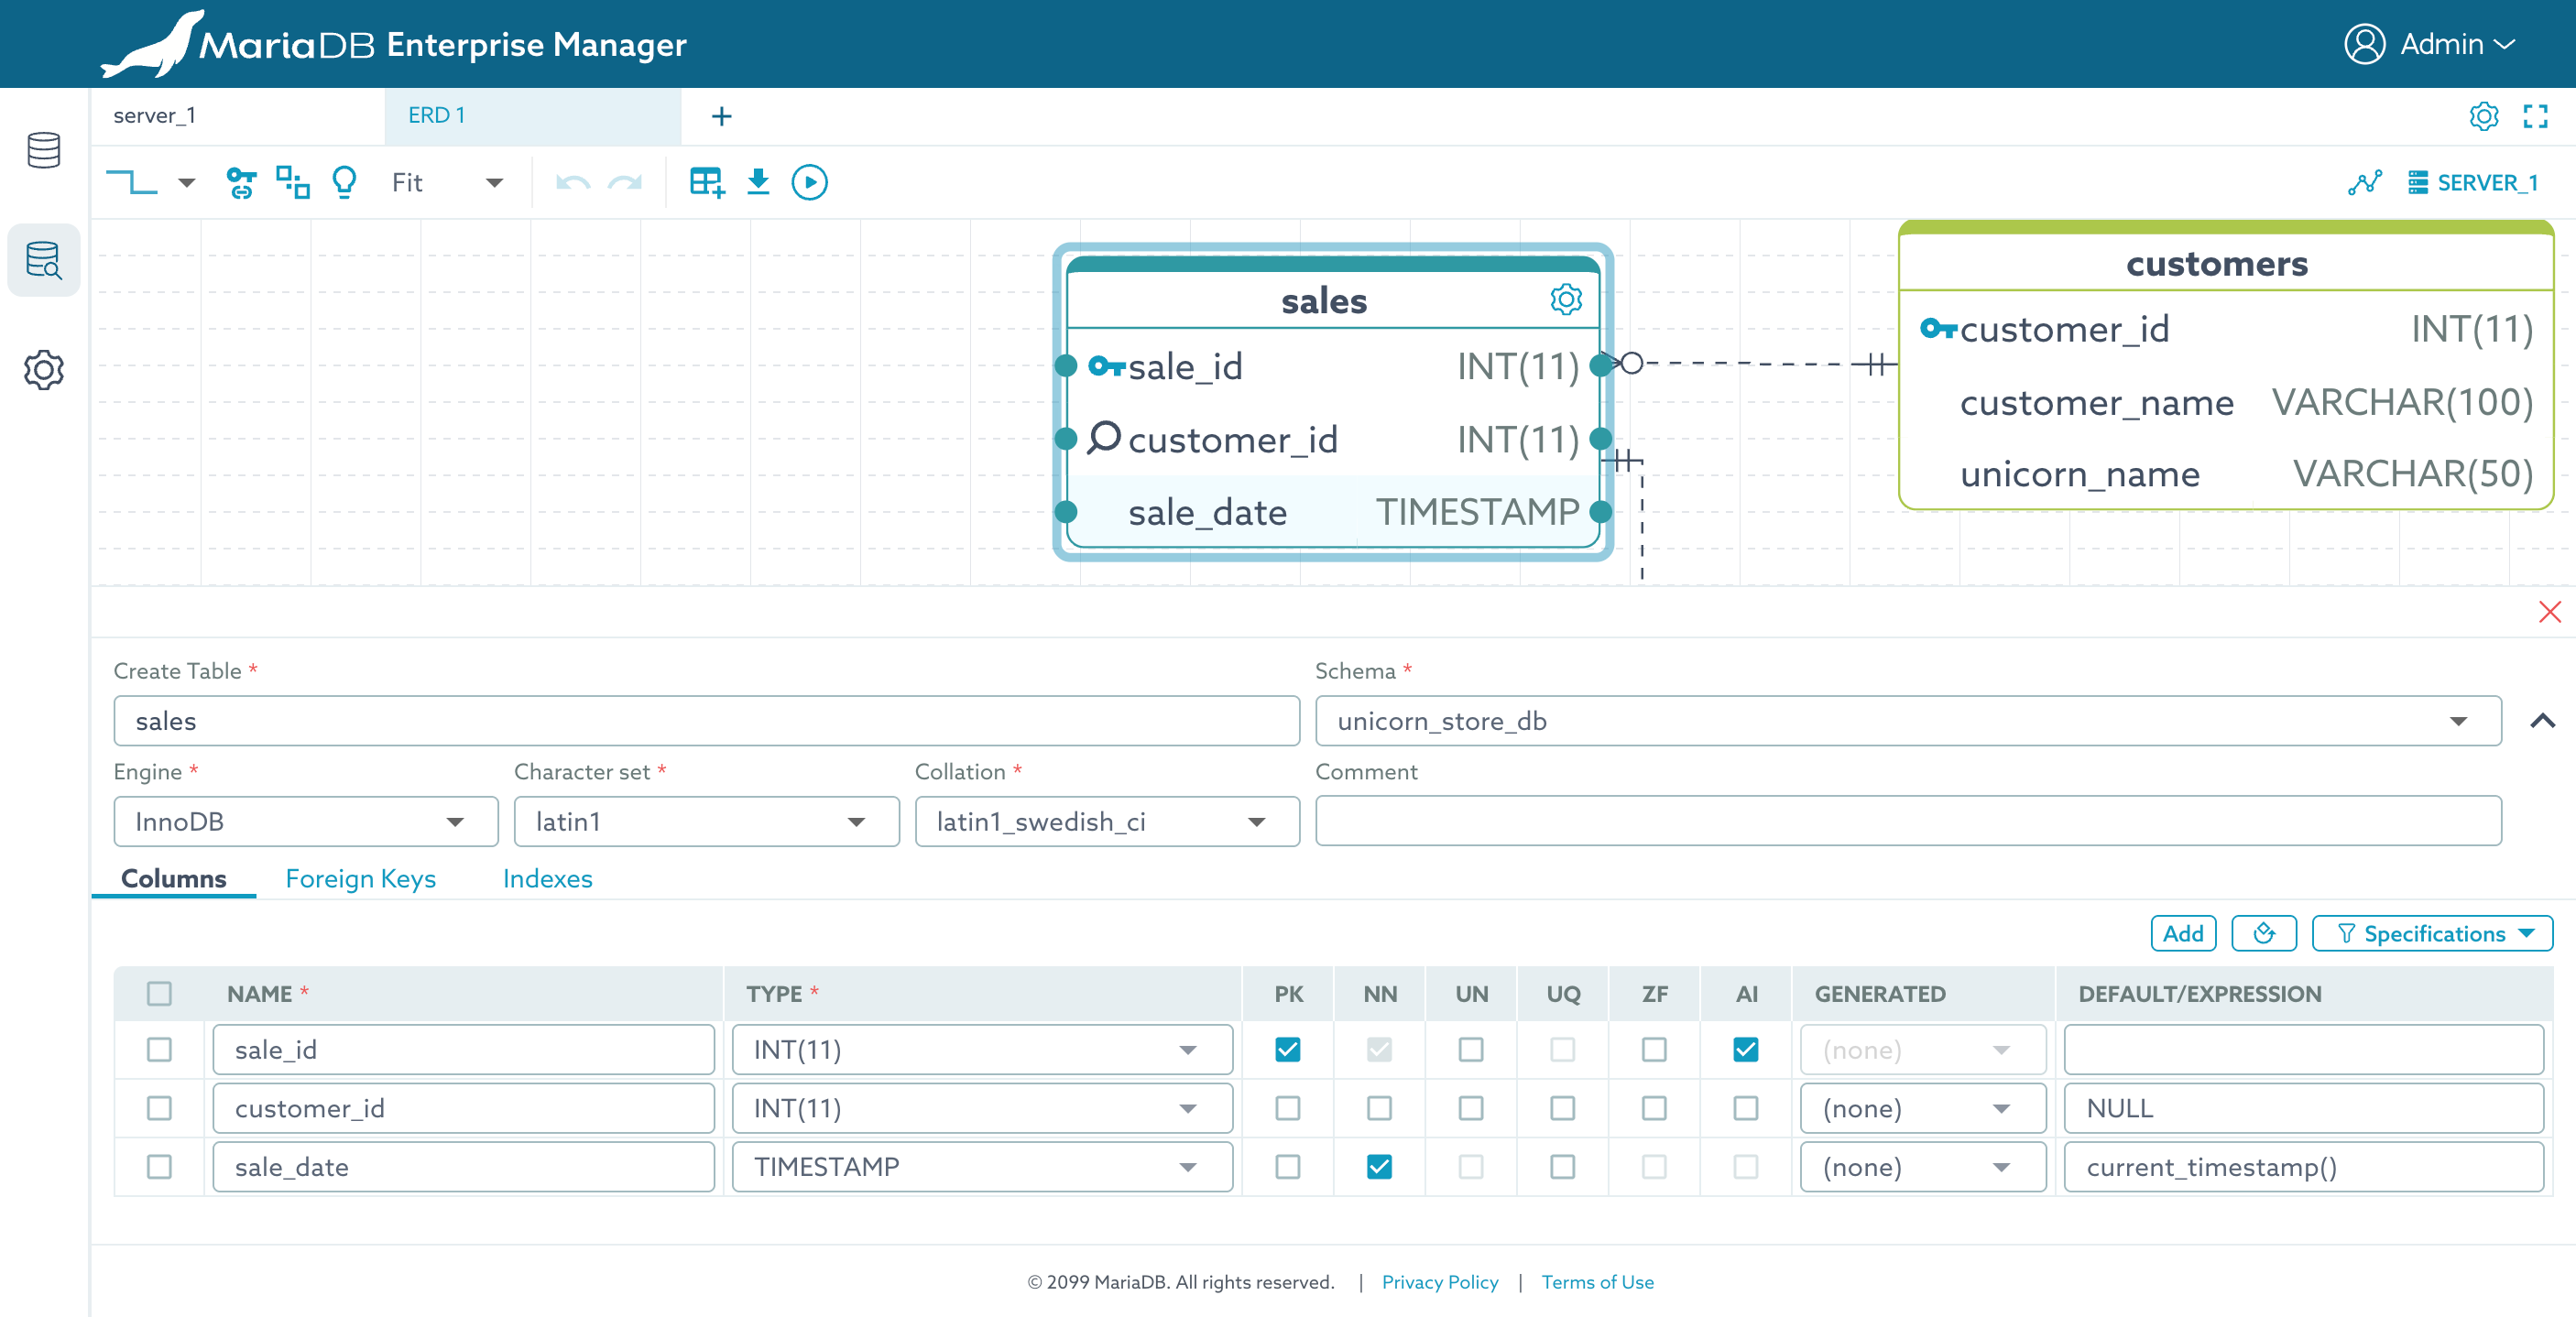The image size is (2576, 1317).
Task: Uncheck AI checkbox for sale_id
Action: coord(1745,1049)
